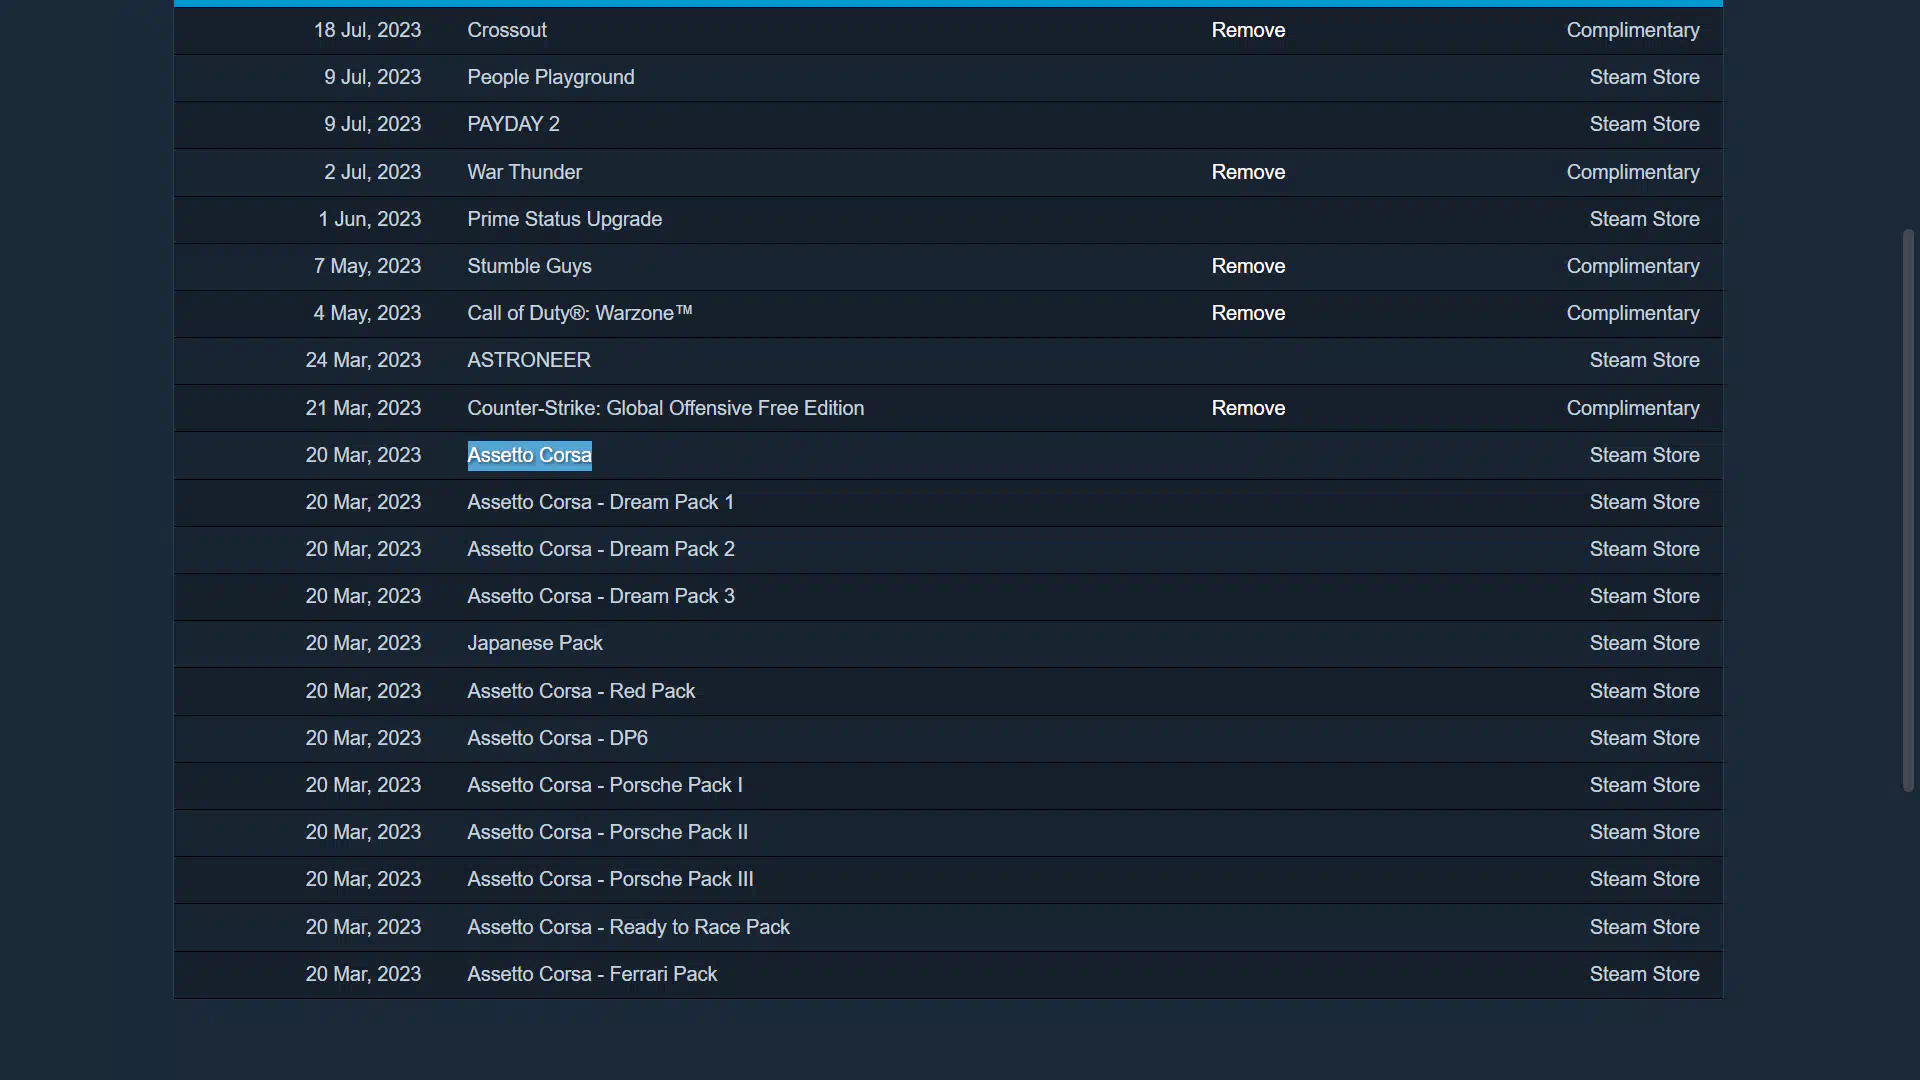The image size is (1920, 1080).
Task: Click Assetto Corsa - Red Pack
Action: coord(581,691)
